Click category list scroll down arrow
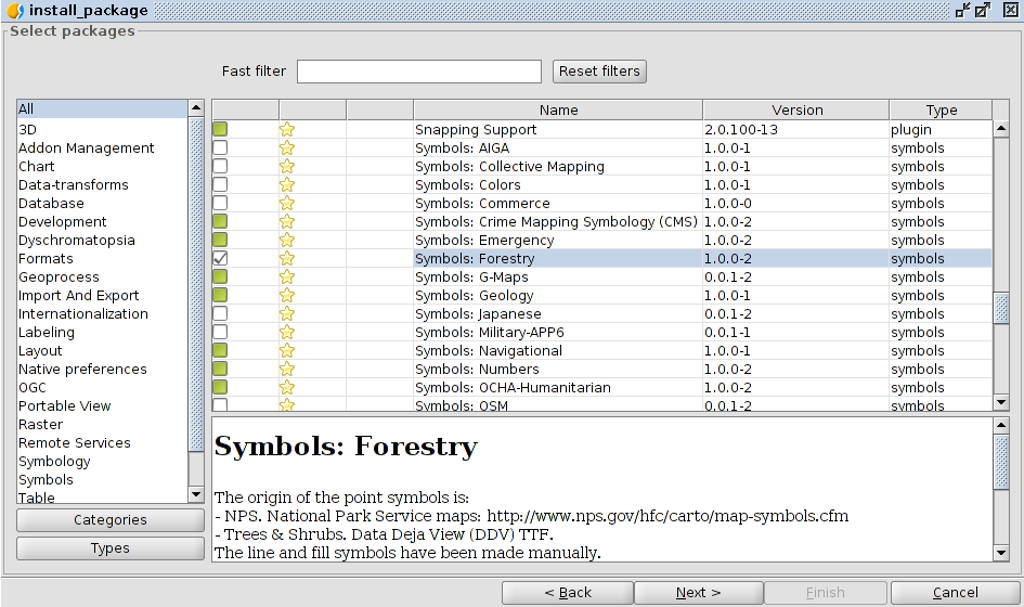 [x=196, y=495]
